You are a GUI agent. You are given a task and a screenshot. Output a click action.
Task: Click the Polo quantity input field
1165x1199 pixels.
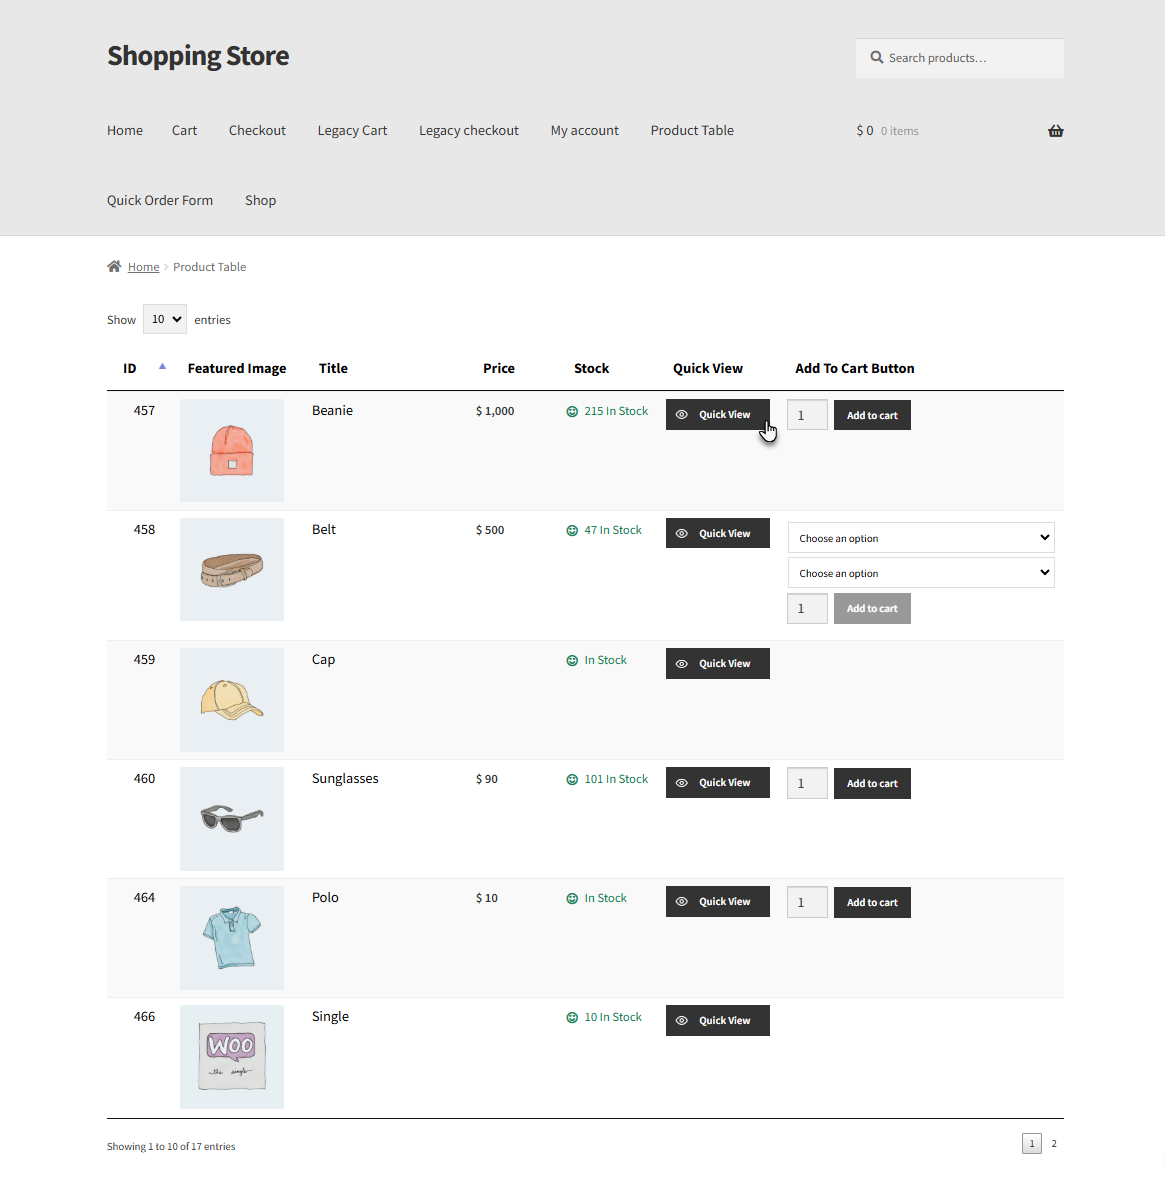tap(807, 902)
